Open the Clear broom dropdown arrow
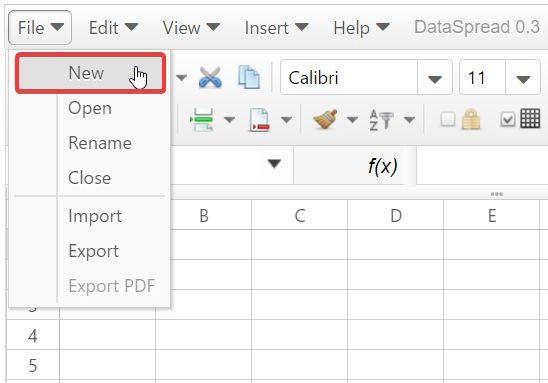 pyautogui.click(x=352, y=120)
